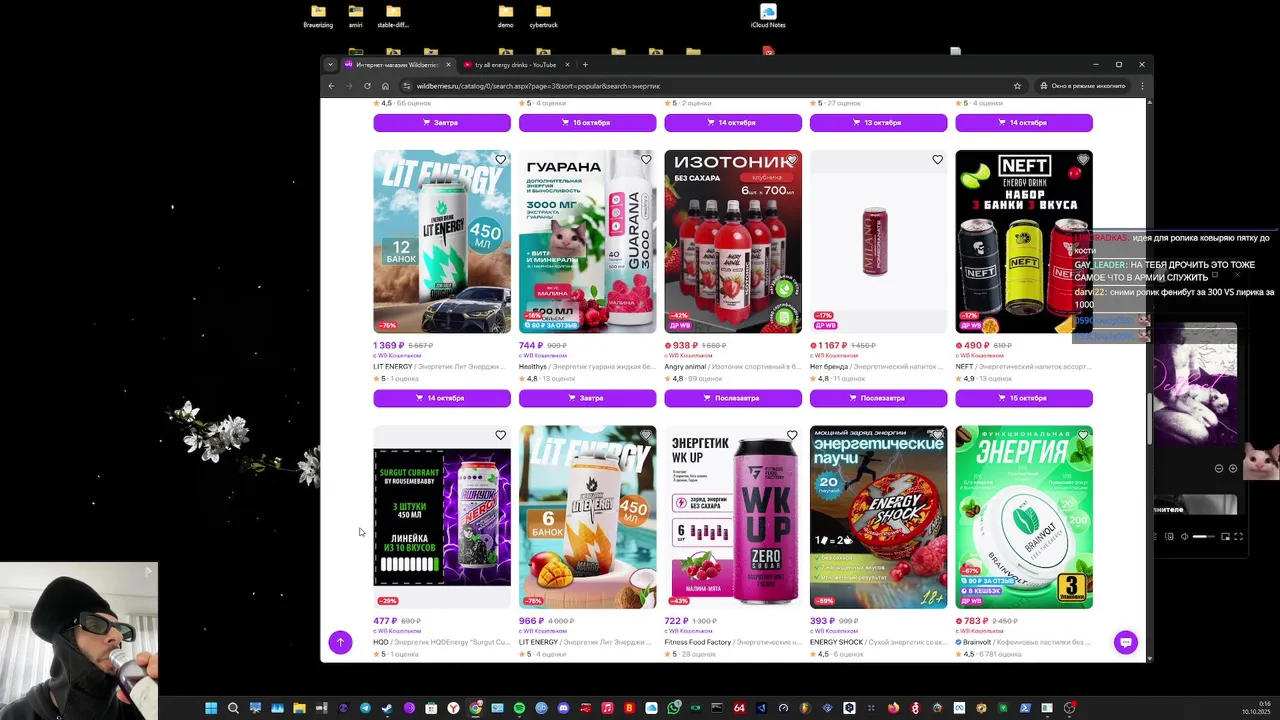Open the cybertruck desktop folder
This screenshot has width=1280, height=720.
[544, 16]
